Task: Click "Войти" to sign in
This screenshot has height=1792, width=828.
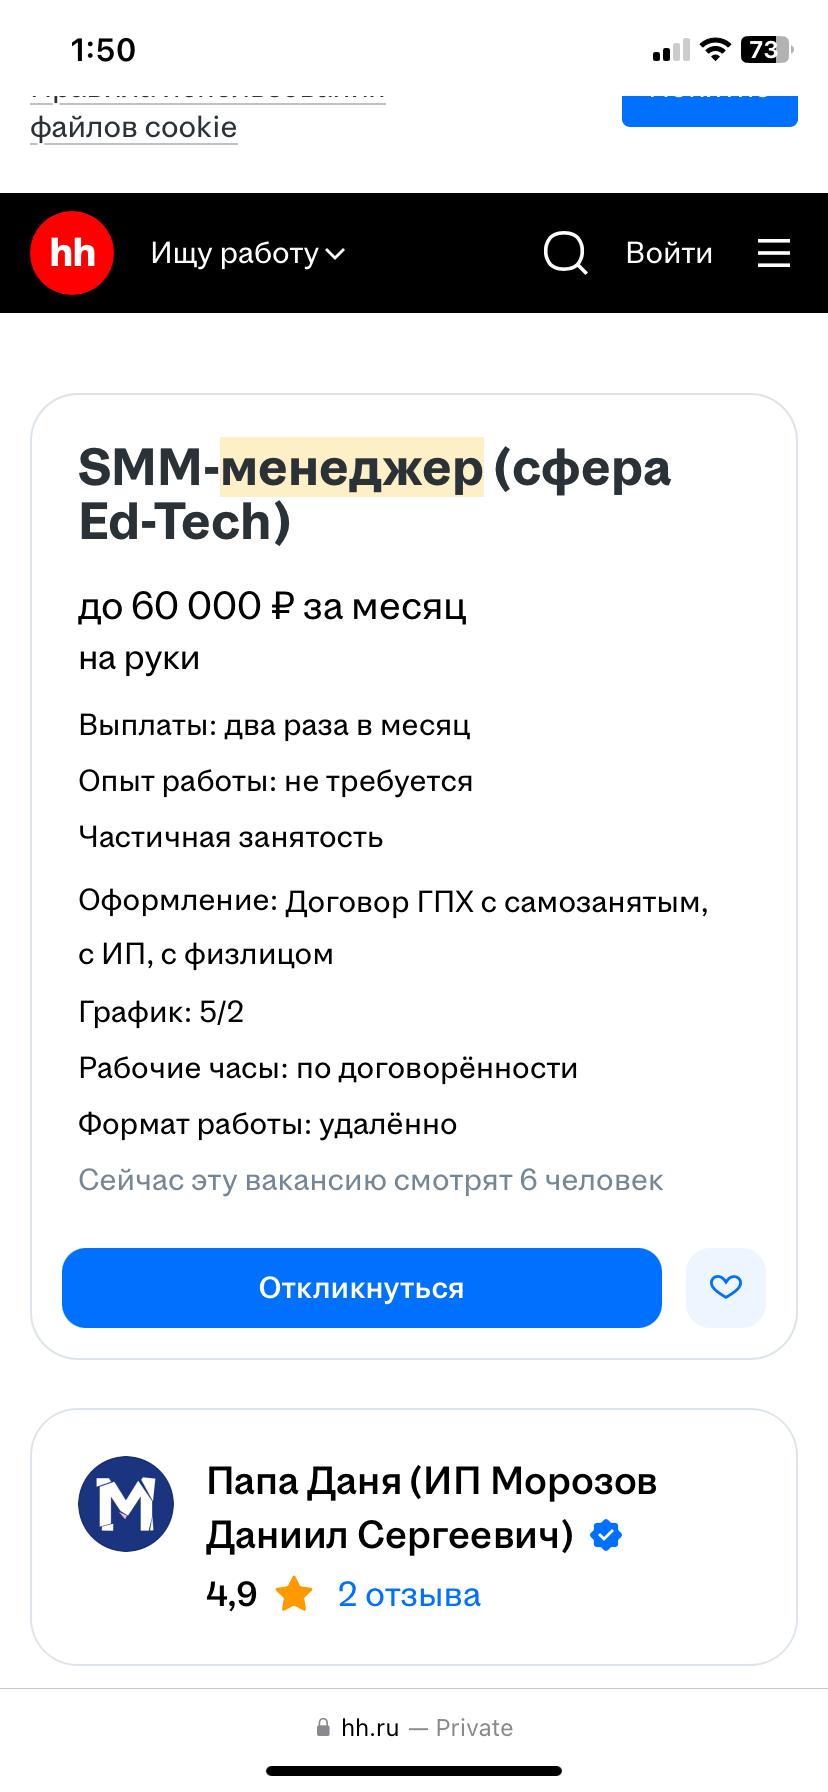Action: [x=669, y=253]
